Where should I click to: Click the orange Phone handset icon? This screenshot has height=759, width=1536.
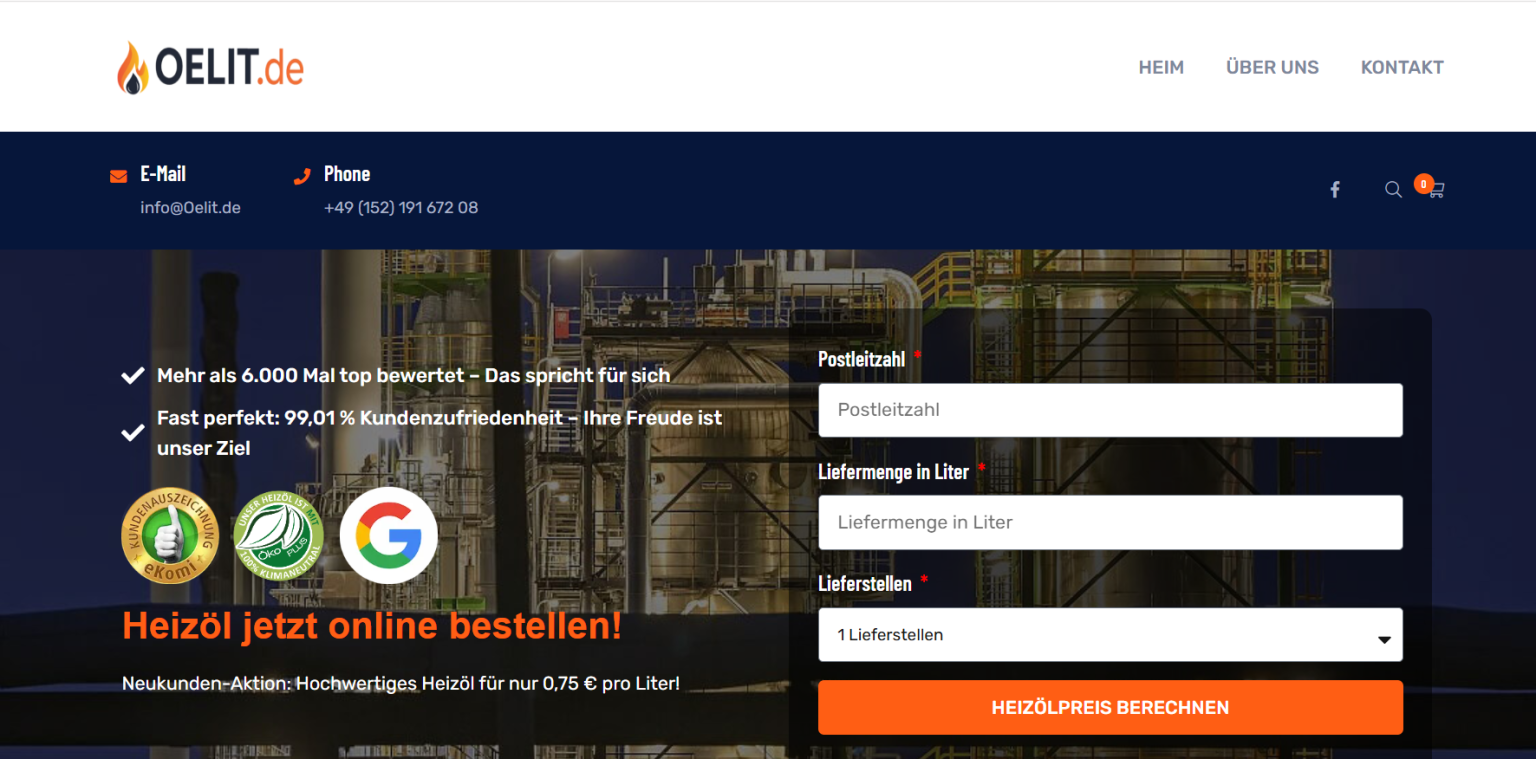pyautogui.click(x=302, y=176)
